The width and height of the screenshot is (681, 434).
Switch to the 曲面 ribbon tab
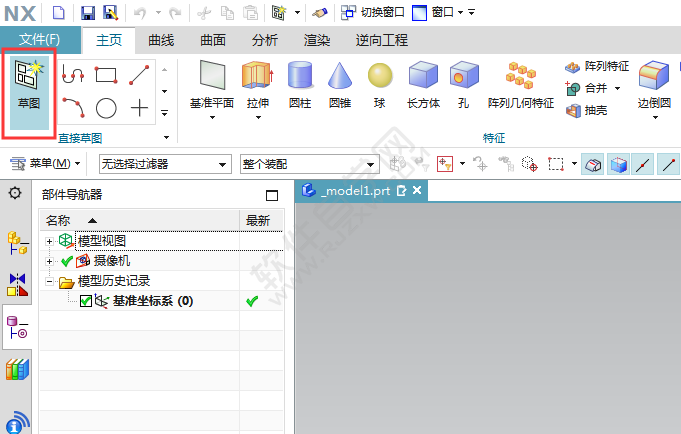[x=213, y=40]
